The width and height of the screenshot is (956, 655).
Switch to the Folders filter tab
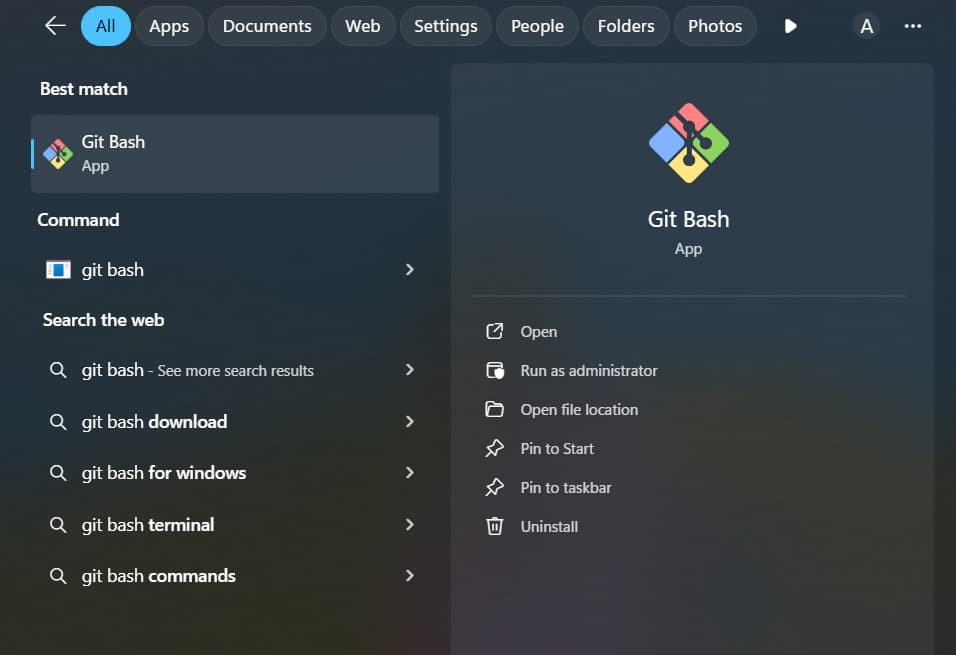pos(626,26)
